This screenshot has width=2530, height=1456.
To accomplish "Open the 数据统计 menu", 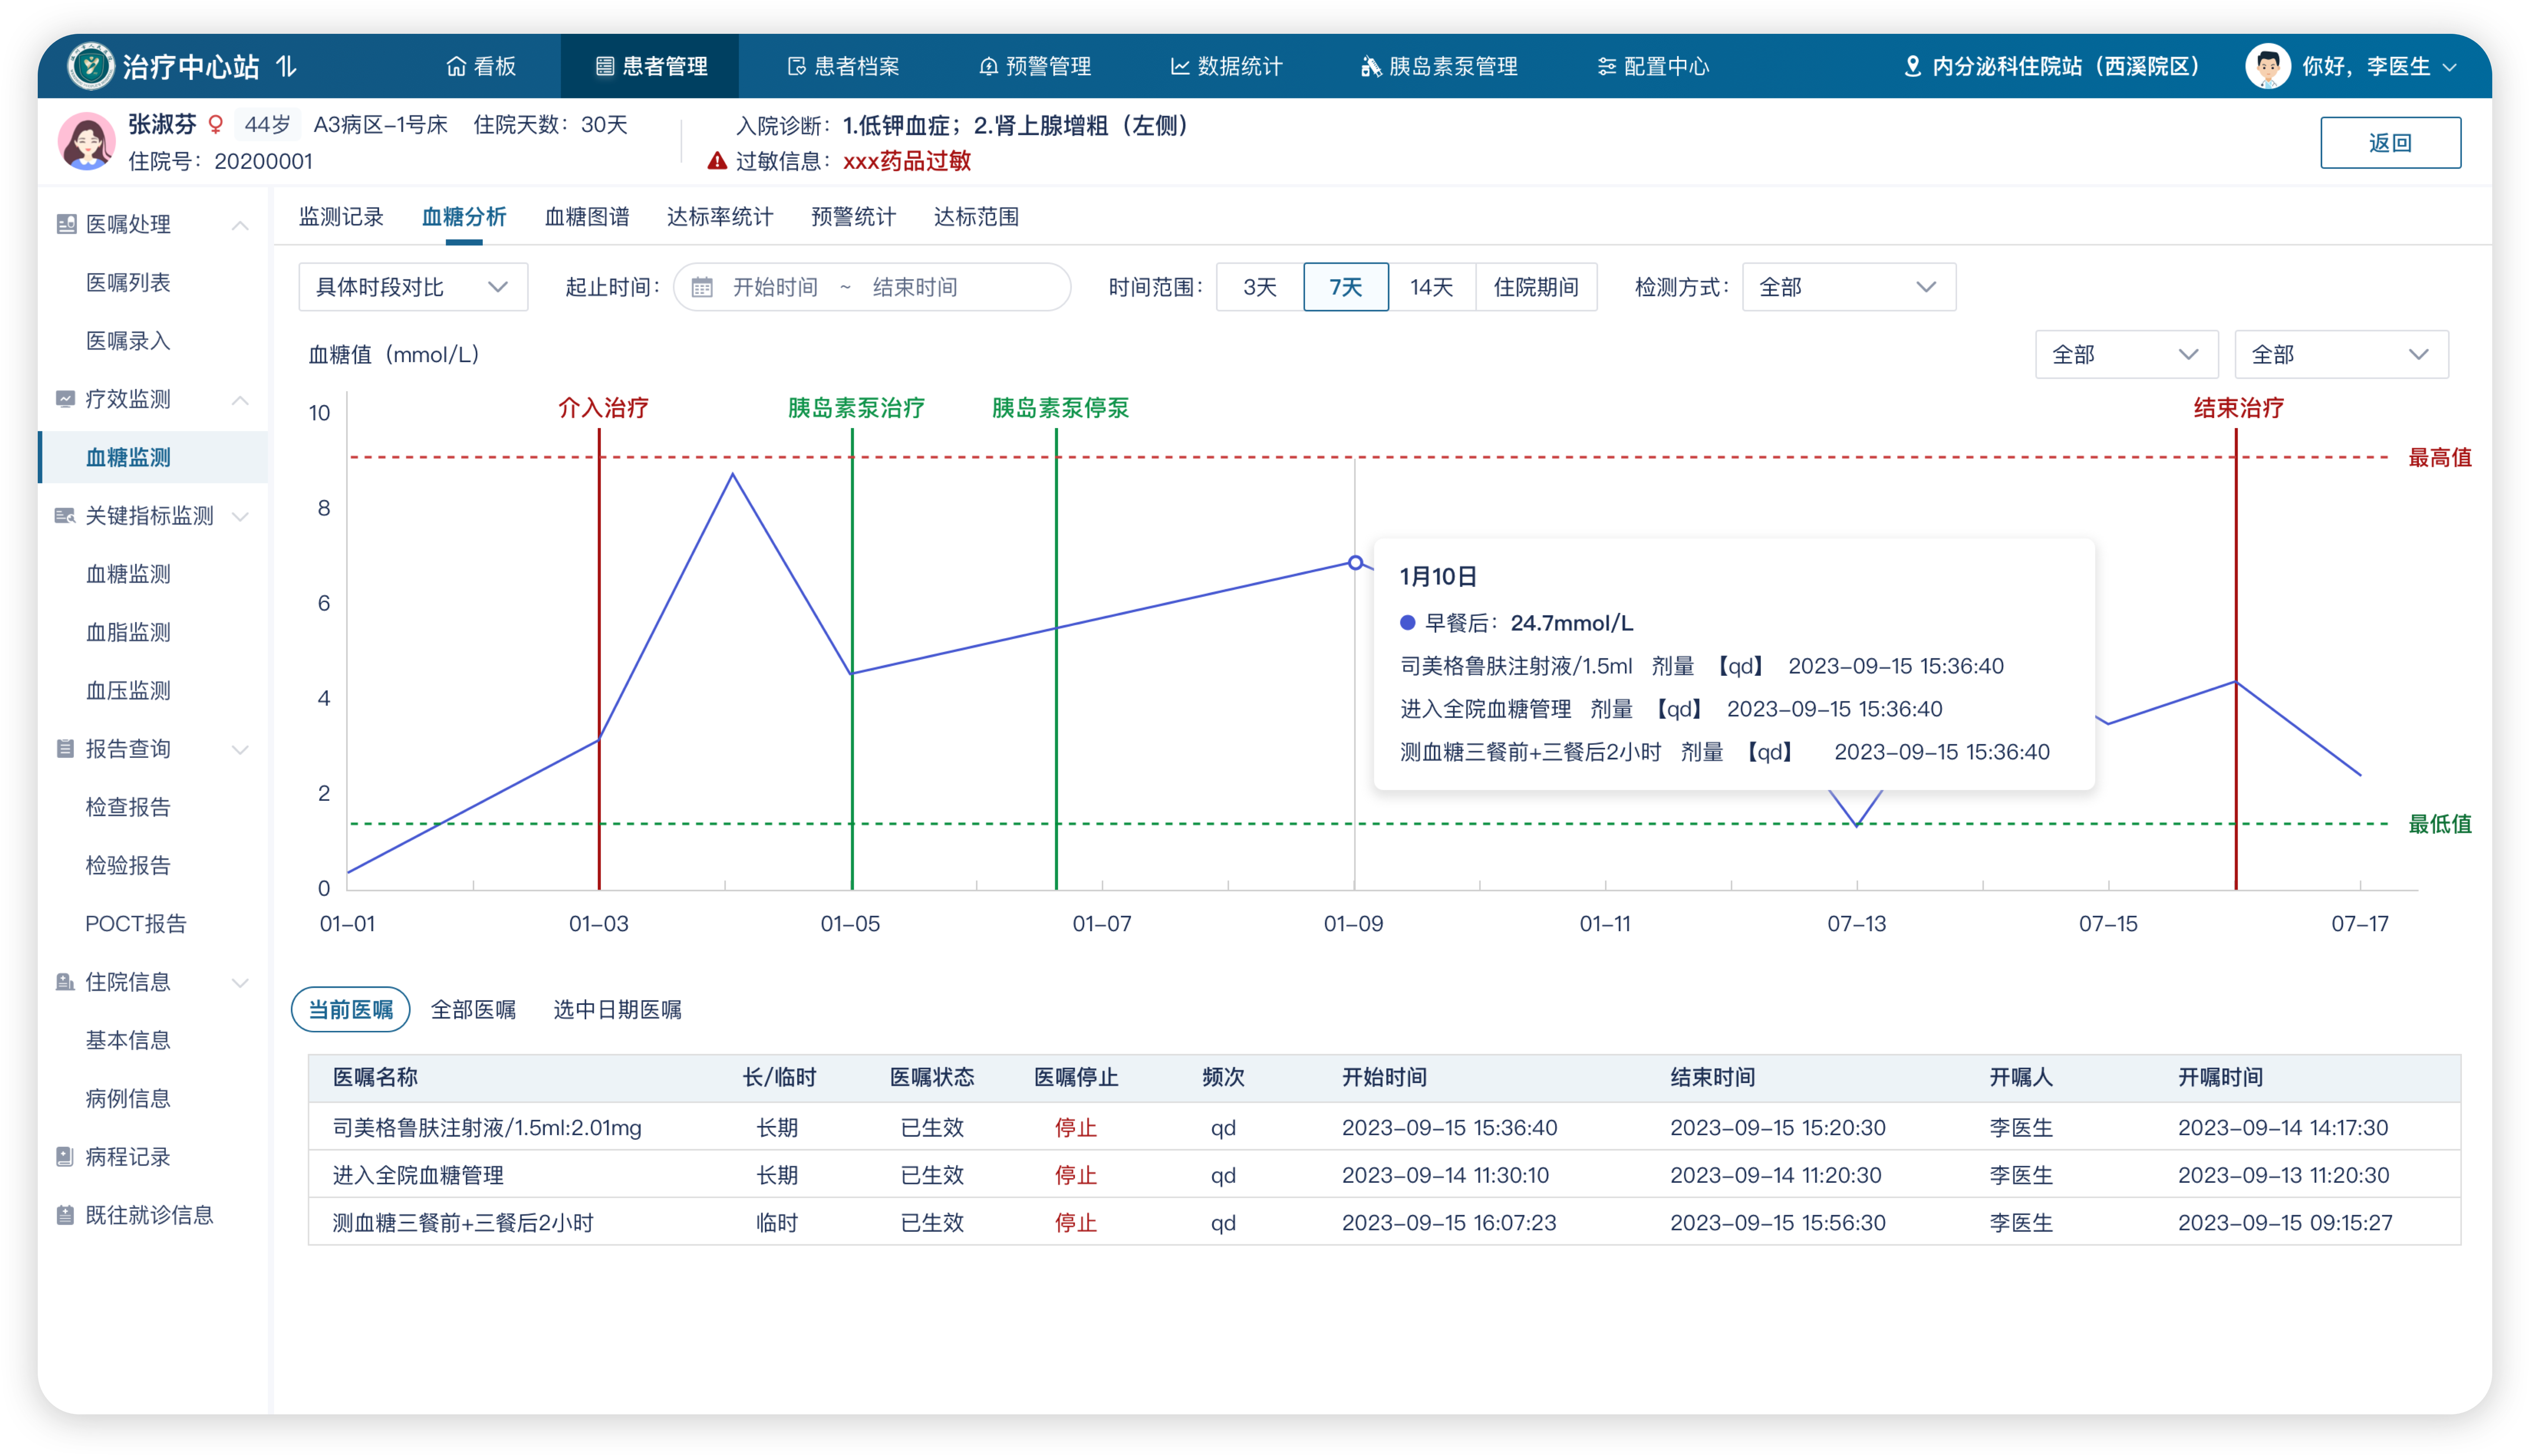I will pos(1226,66).
